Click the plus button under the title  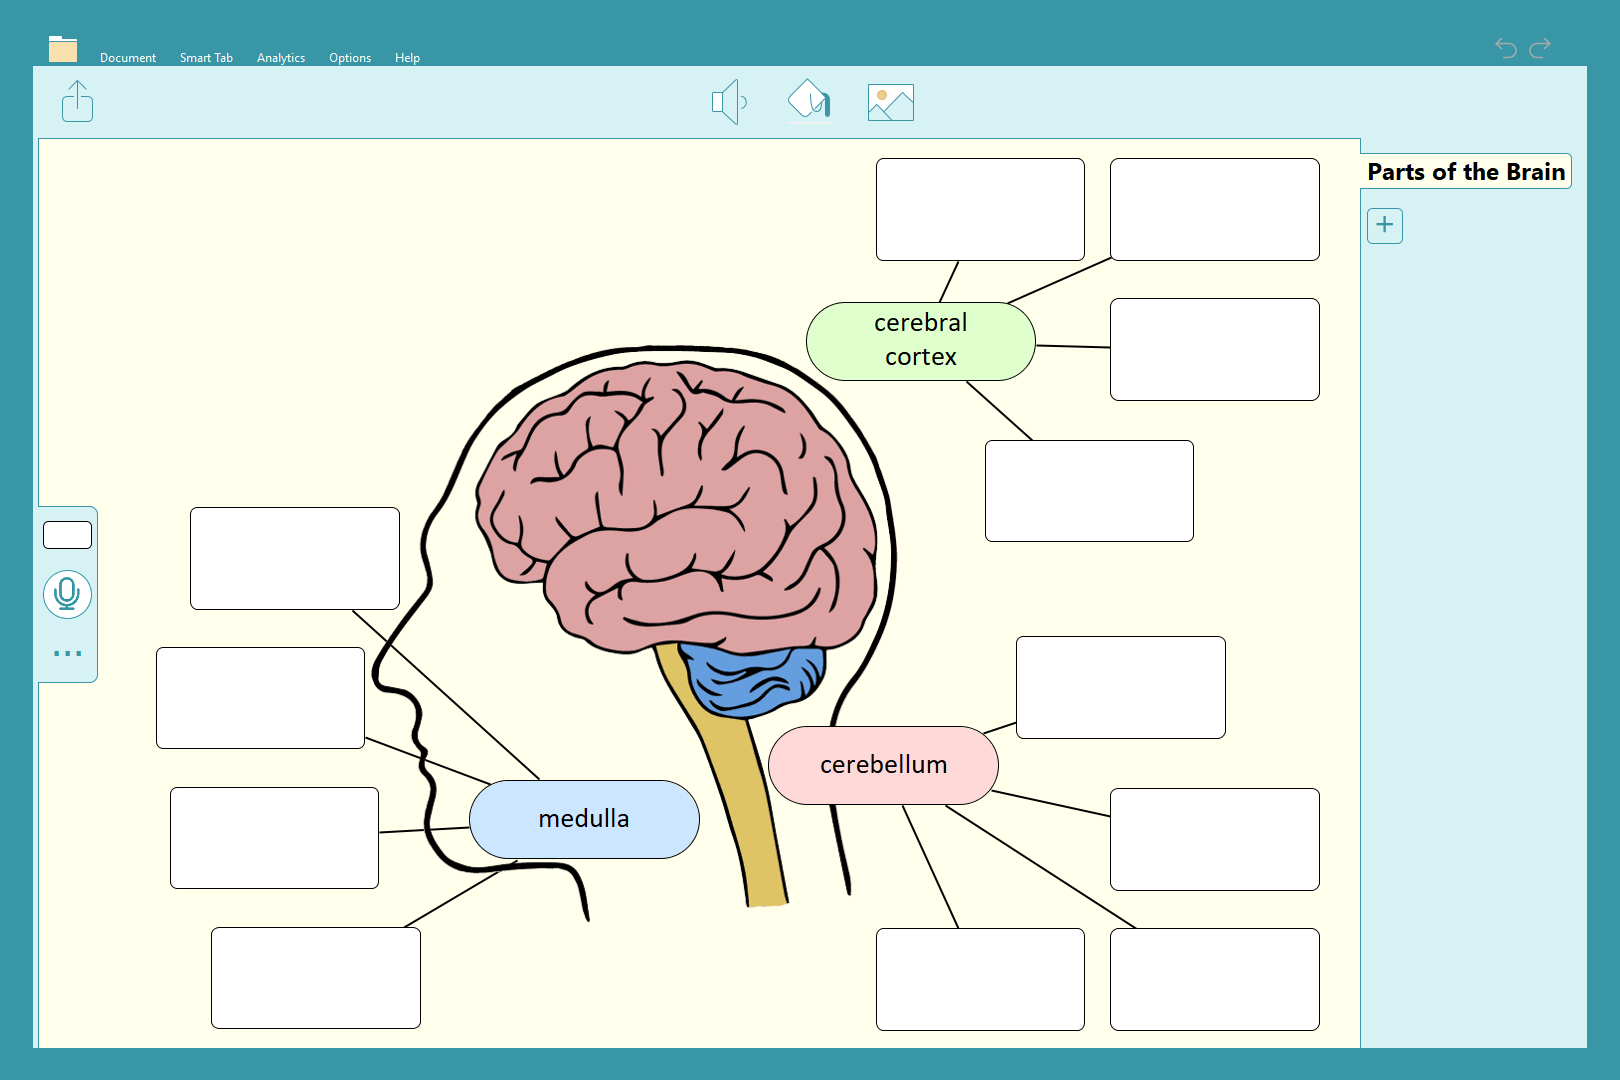[1384, 225]
